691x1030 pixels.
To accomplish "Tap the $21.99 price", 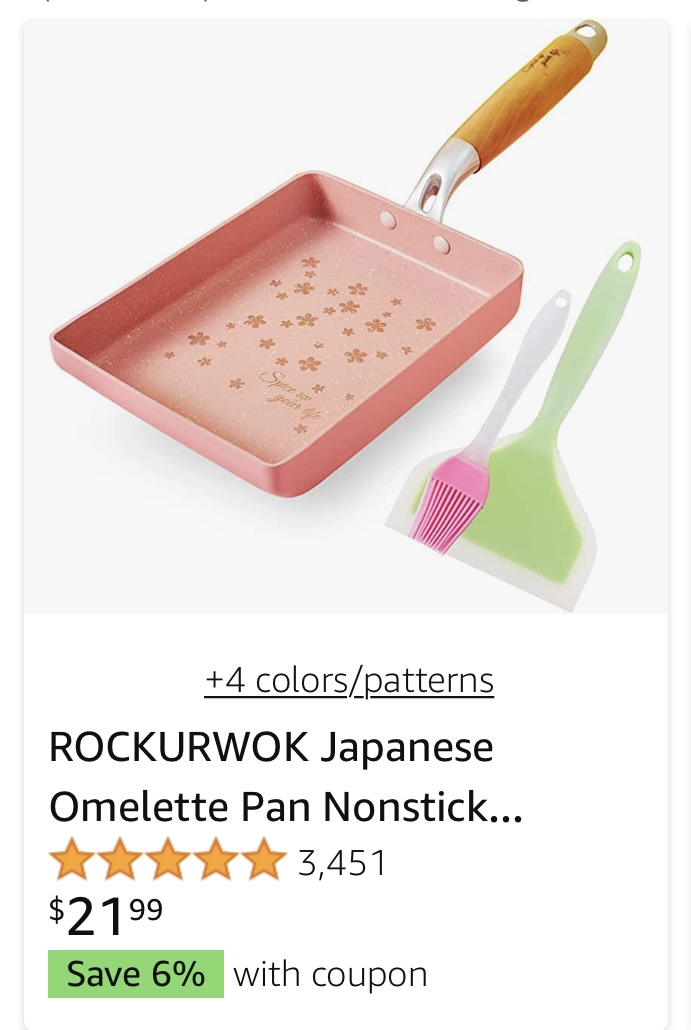I will tap(106, 916).
